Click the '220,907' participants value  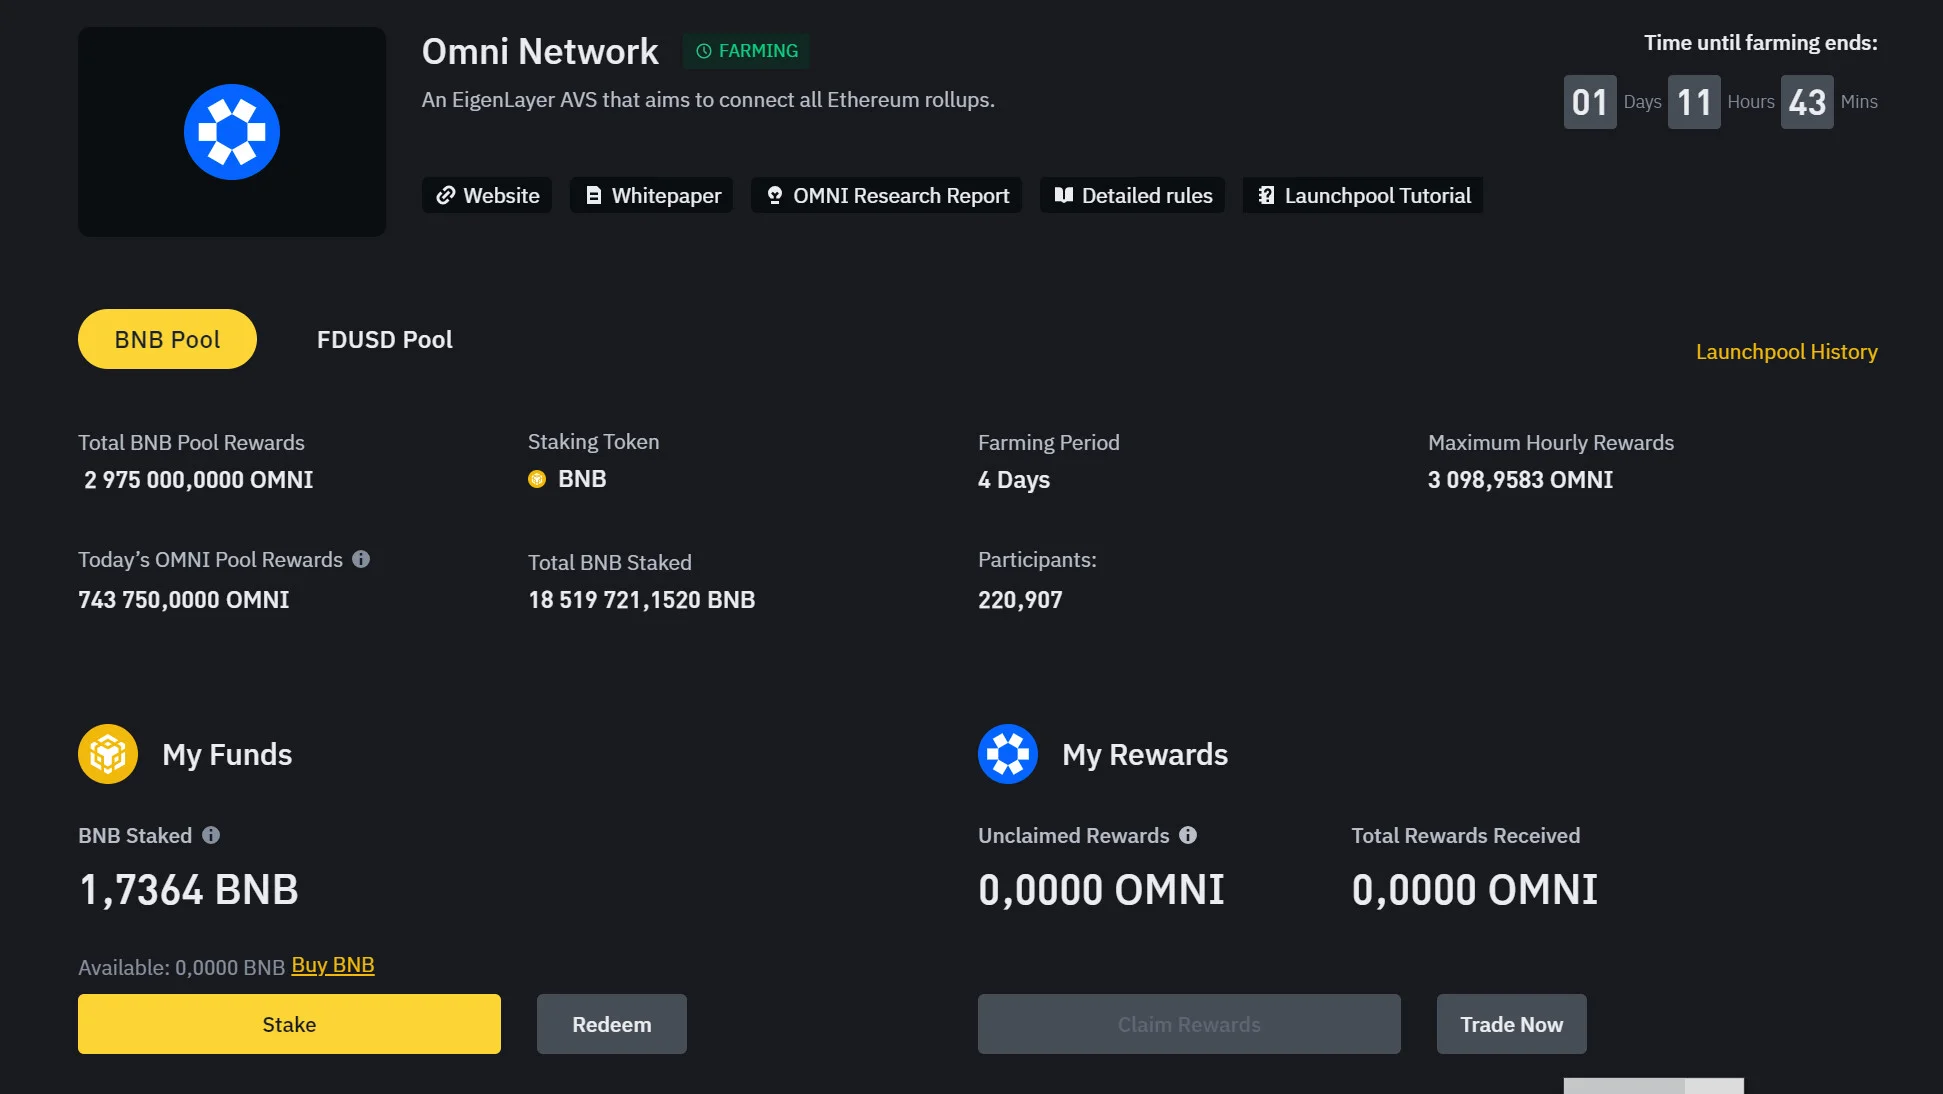click(1020, 600)
